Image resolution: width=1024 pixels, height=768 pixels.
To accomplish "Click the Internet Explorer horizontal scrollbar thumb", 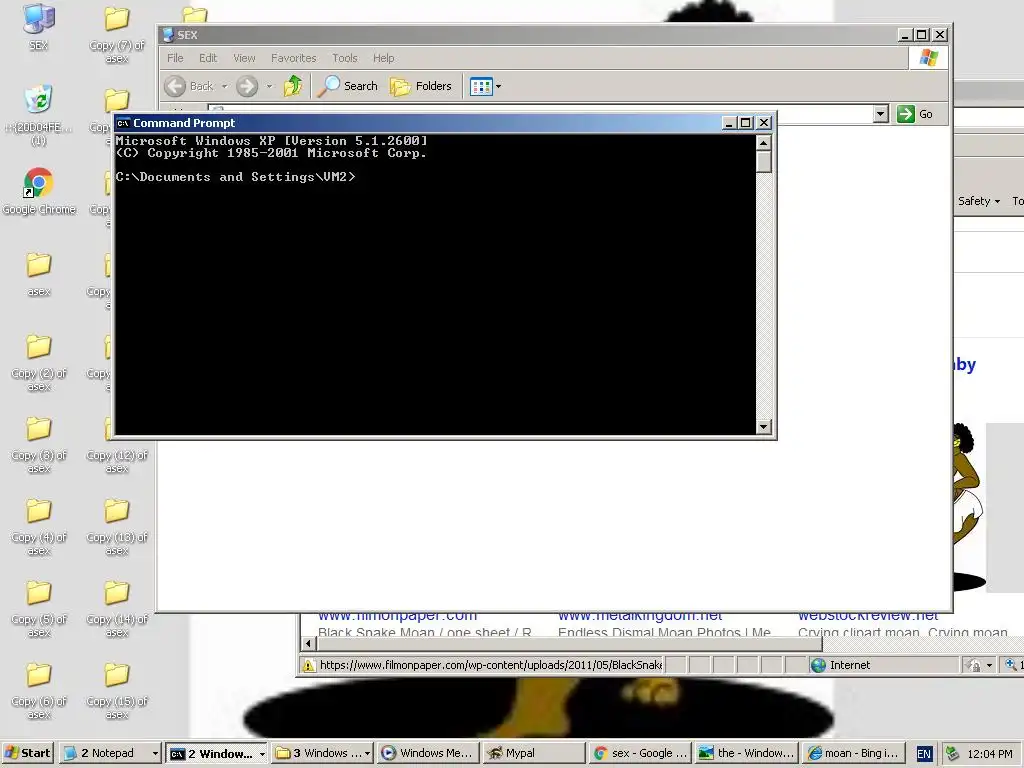I will coord(569,644).
